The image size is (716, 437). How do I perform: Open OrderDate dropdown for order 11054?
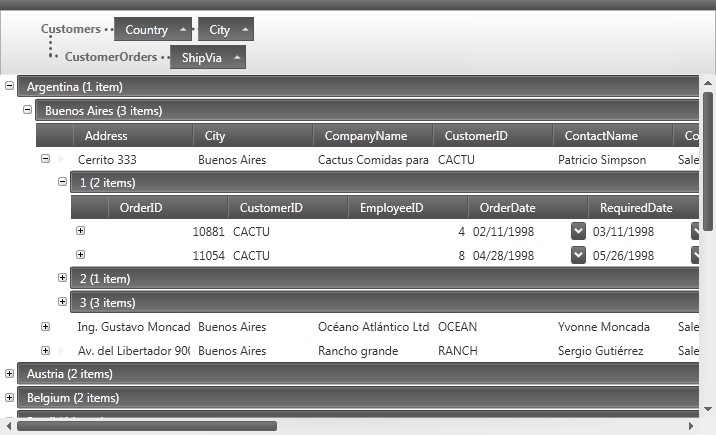pos(578,255)
